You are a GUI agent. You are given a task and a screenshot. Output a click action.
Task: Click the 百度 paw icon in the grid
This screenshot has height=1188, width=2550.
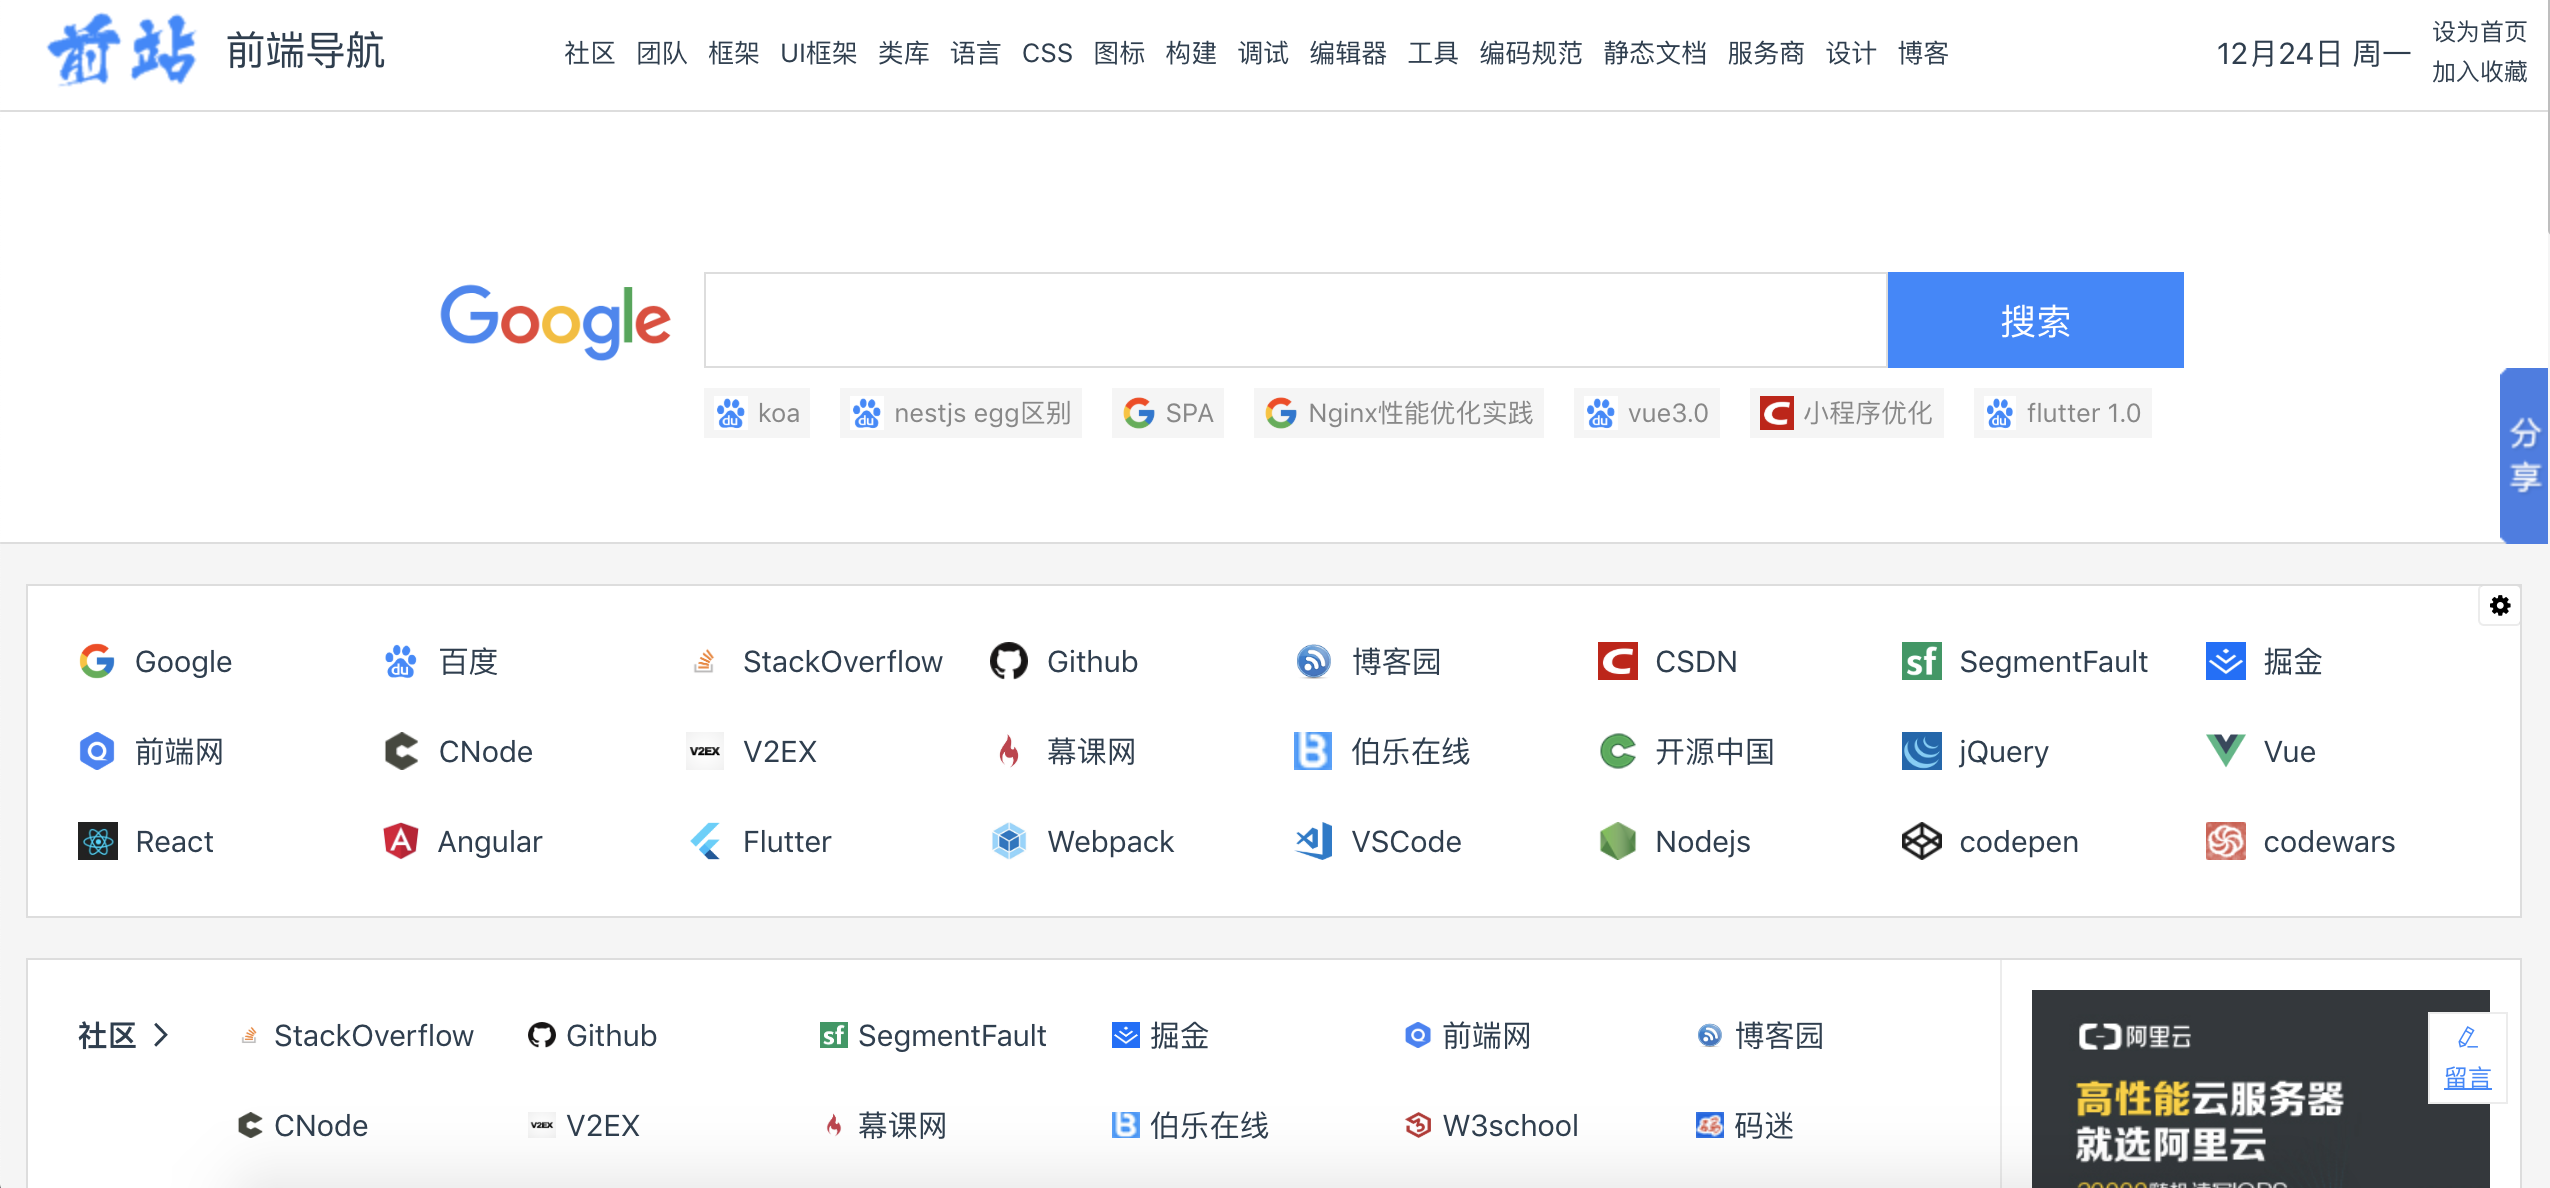(401, 661)
